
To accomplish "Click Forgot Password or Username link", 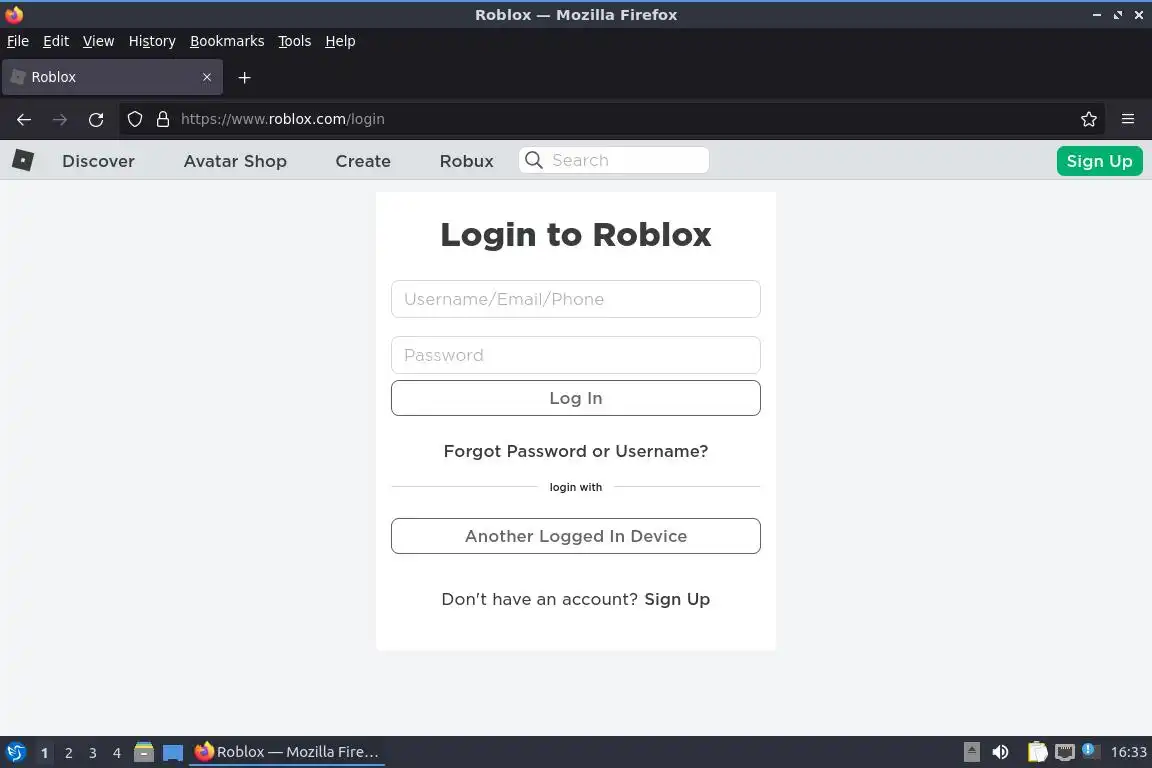I will (x=576, y=451).
